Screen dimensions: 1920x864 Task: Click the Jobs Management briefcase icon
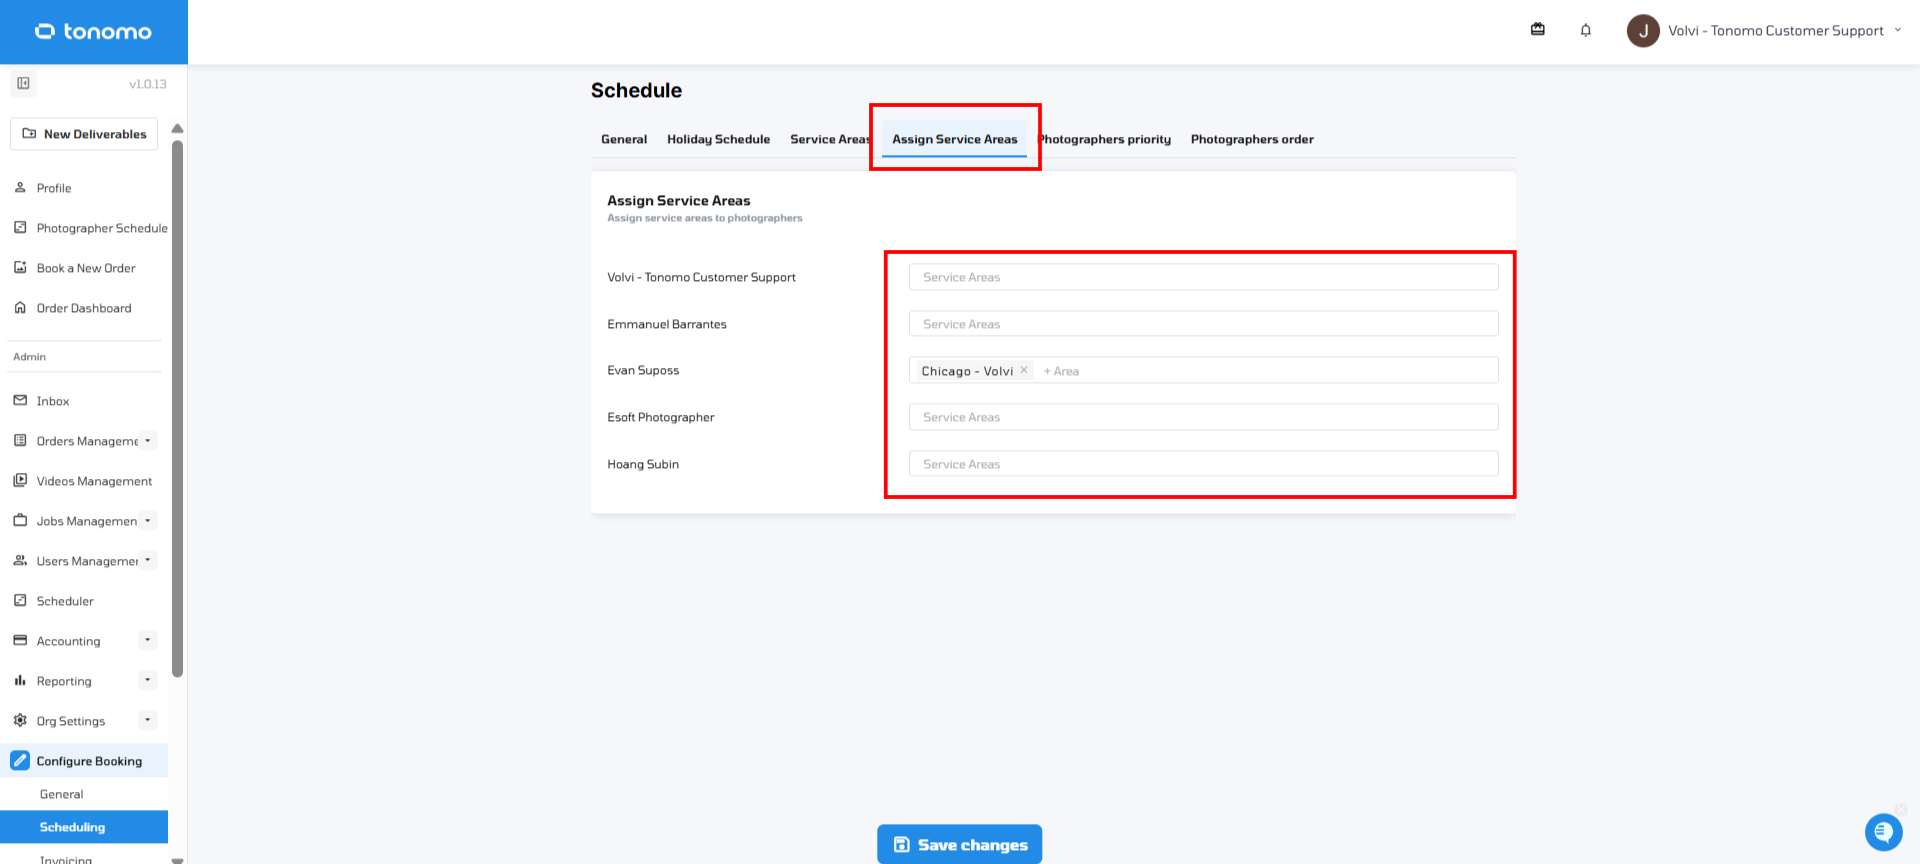(x=20, y=520)
